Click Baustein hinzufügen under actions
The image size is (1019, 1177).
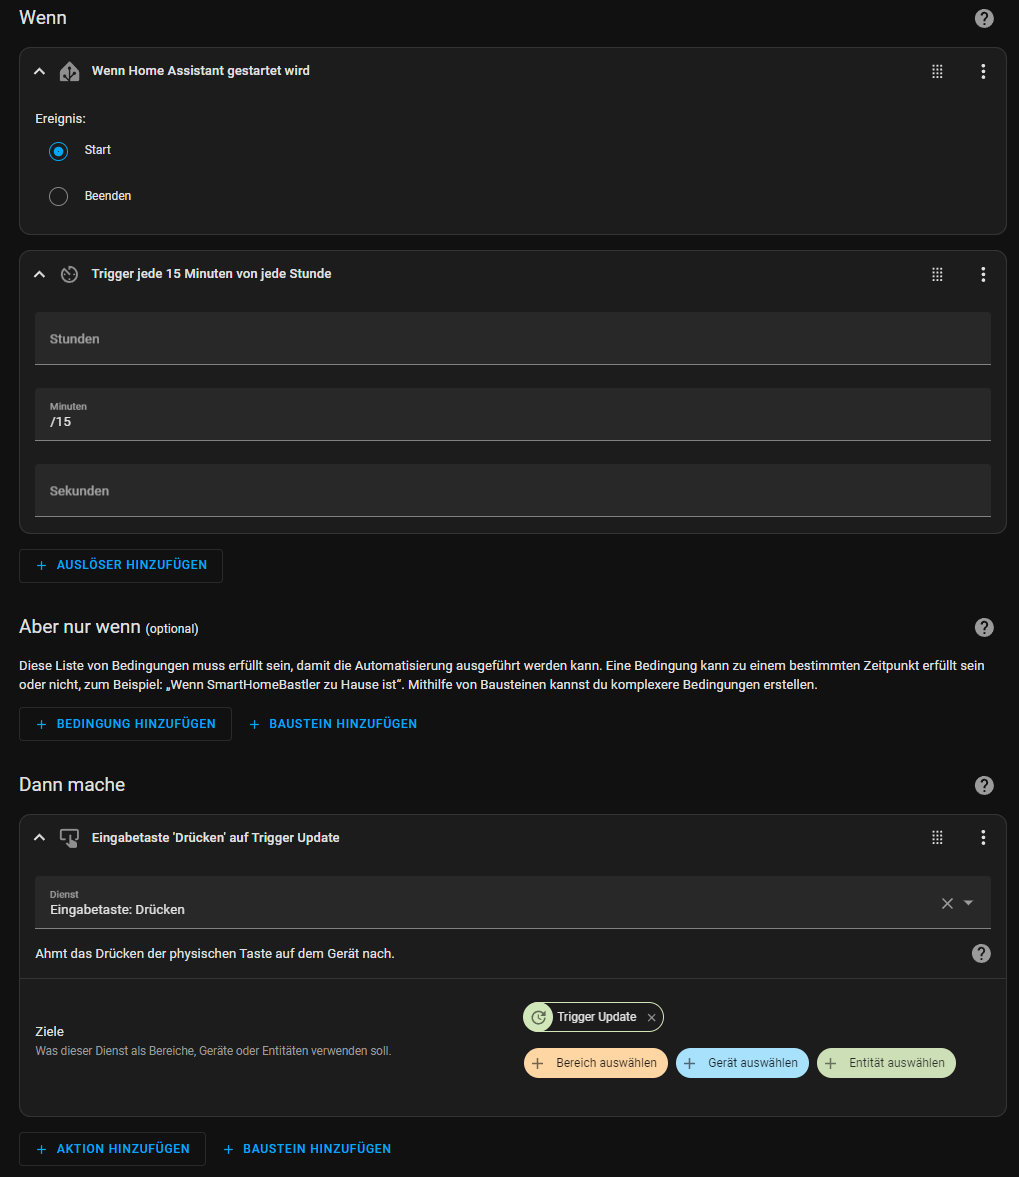(307, 1148)
